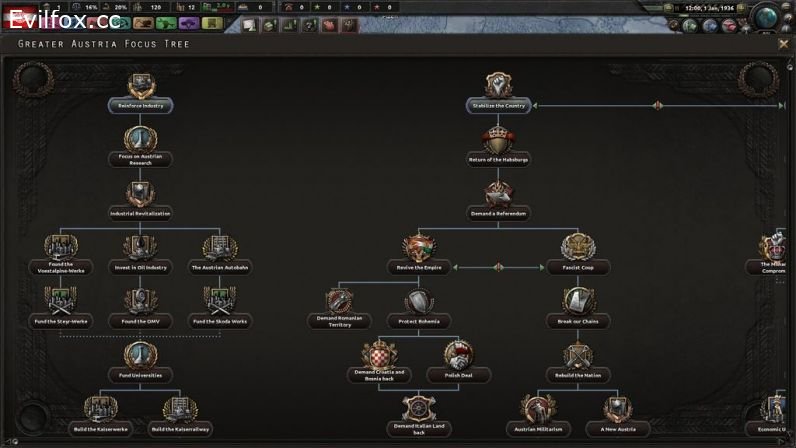The height and width of the screenshot is (448, 796).
Task: Select the Reinforce Industry focus icon
Action: pos(140,86)
